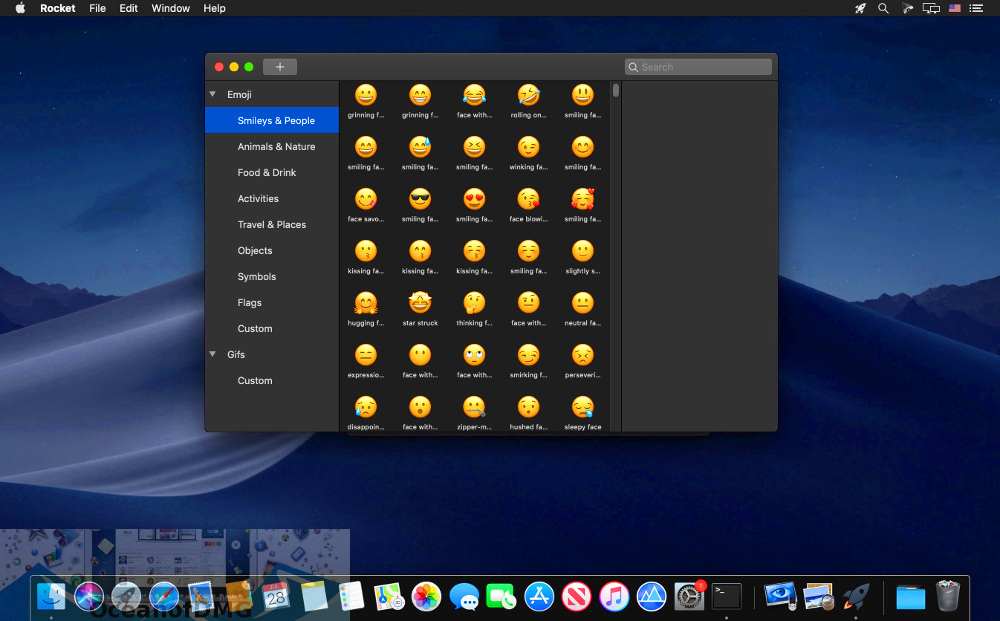Click the emoji list vertical scrollbar

point(616,91)
